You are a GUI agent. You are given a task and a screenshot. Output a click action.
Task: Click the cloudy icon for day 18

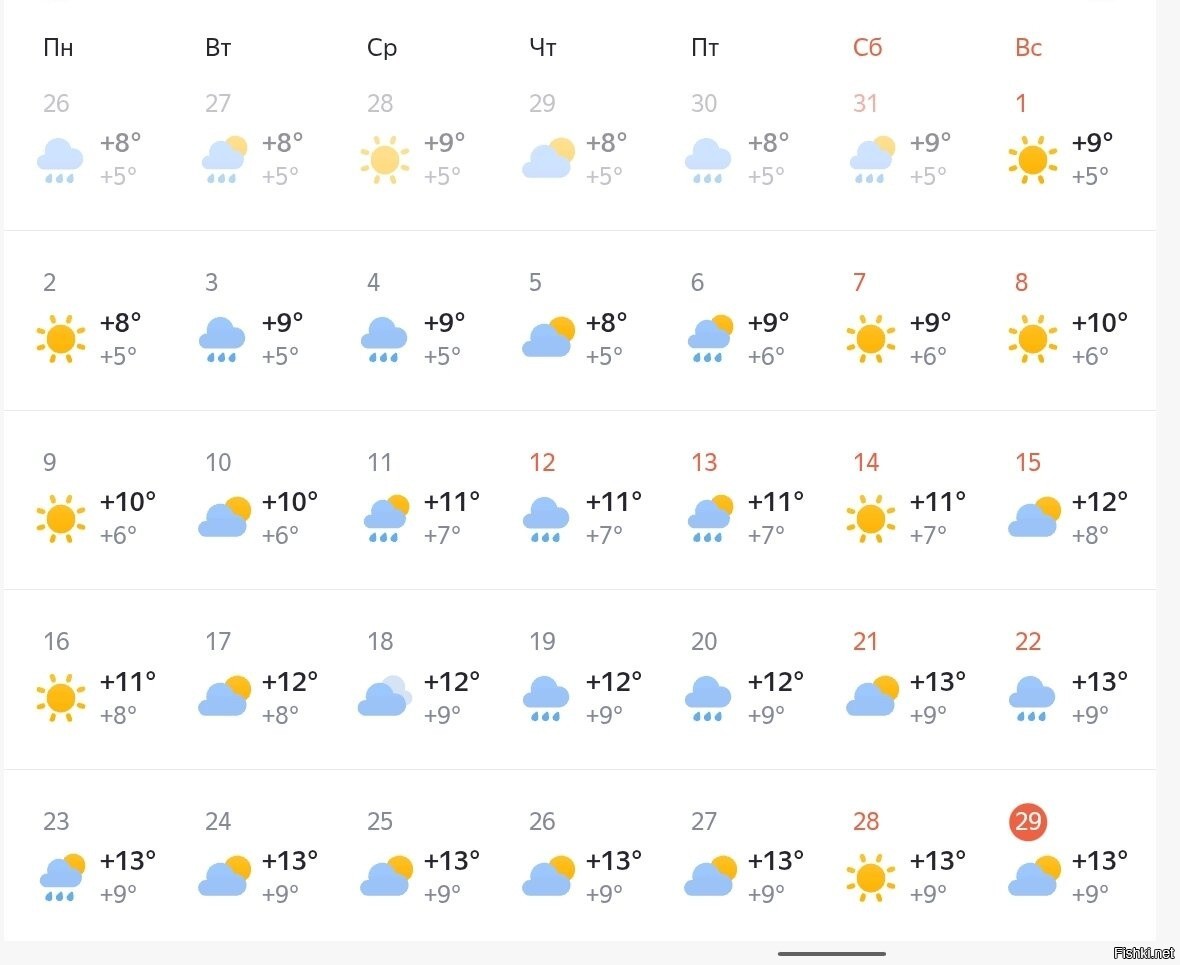pos(385,696)
